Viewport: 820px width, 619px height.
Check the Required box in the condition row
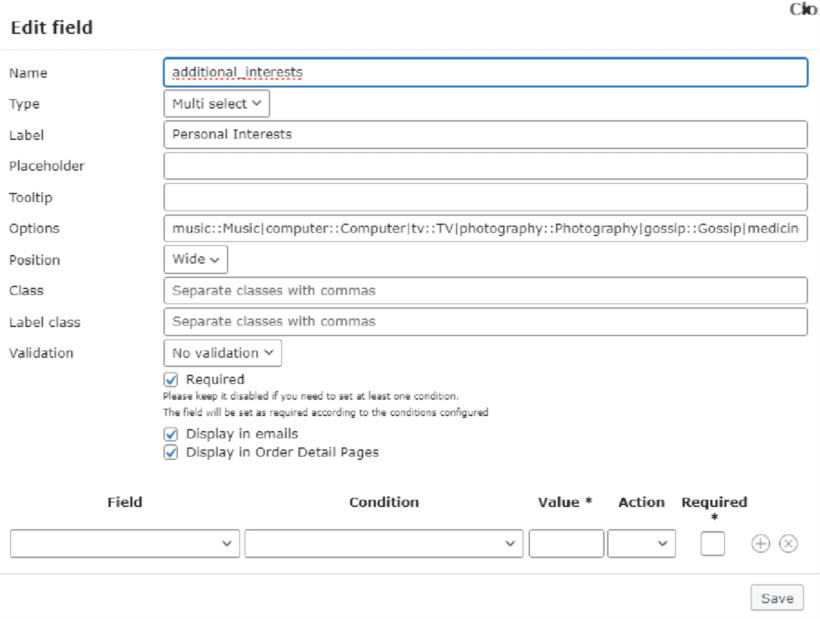click(712, 543)
